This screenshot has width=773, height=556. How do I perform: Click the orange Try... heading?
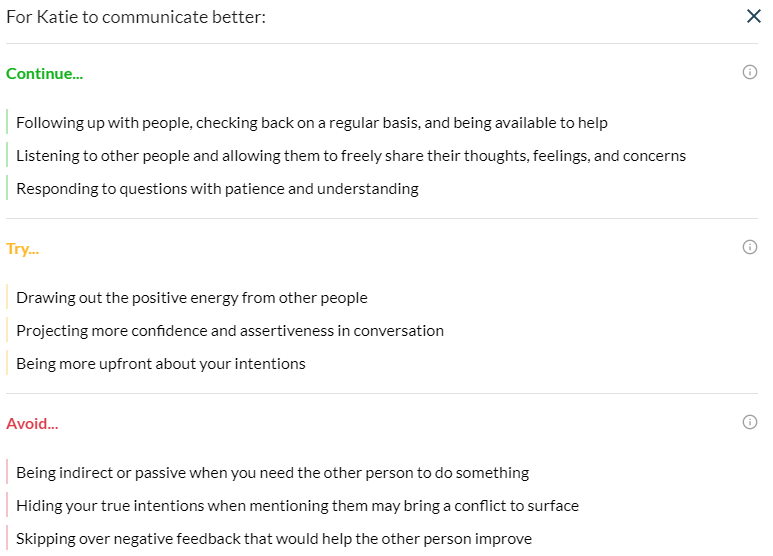[23, 249]
